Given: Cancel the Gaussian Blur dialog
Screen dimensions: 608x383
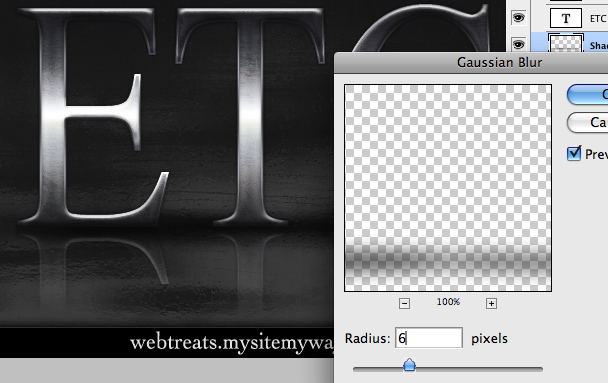Looking at the screenshot, I should point(587,122).
